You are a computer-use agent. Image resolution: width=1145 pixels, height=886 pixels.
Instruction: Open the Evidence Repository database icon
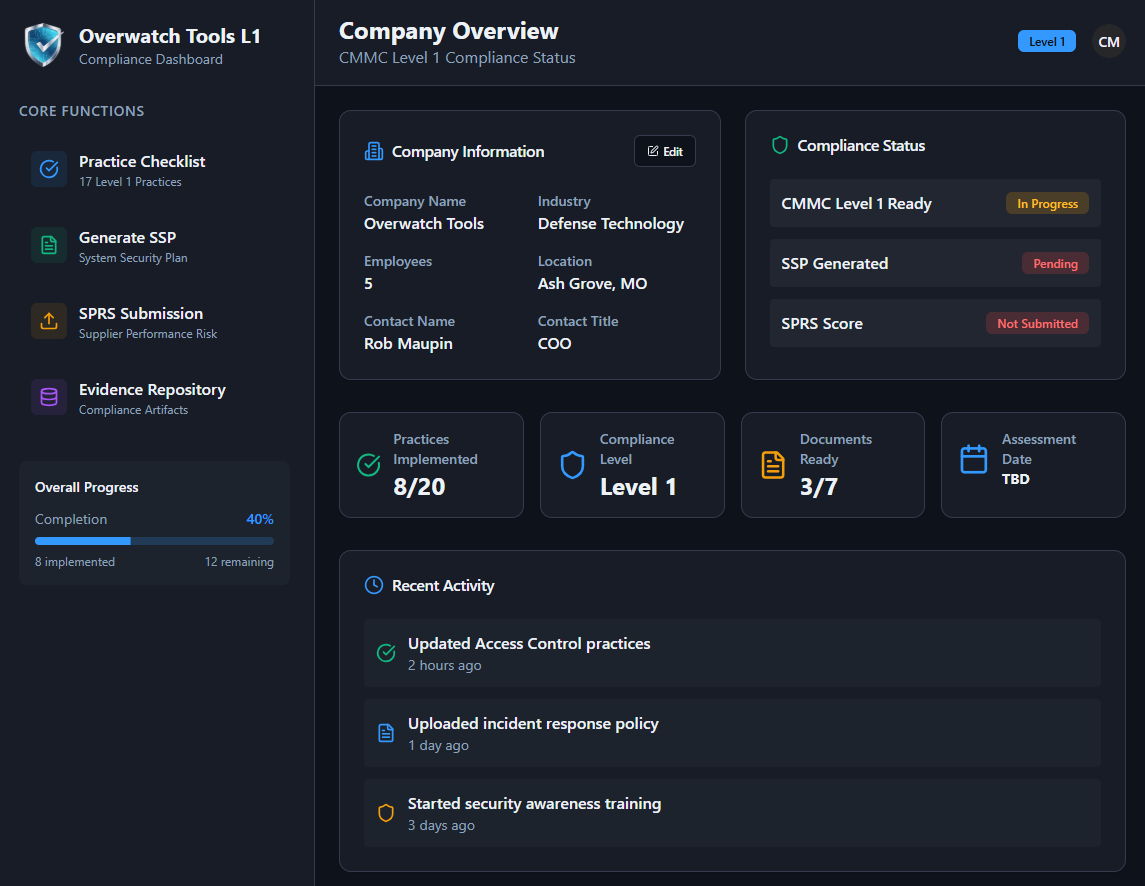(x=48, y=398)
